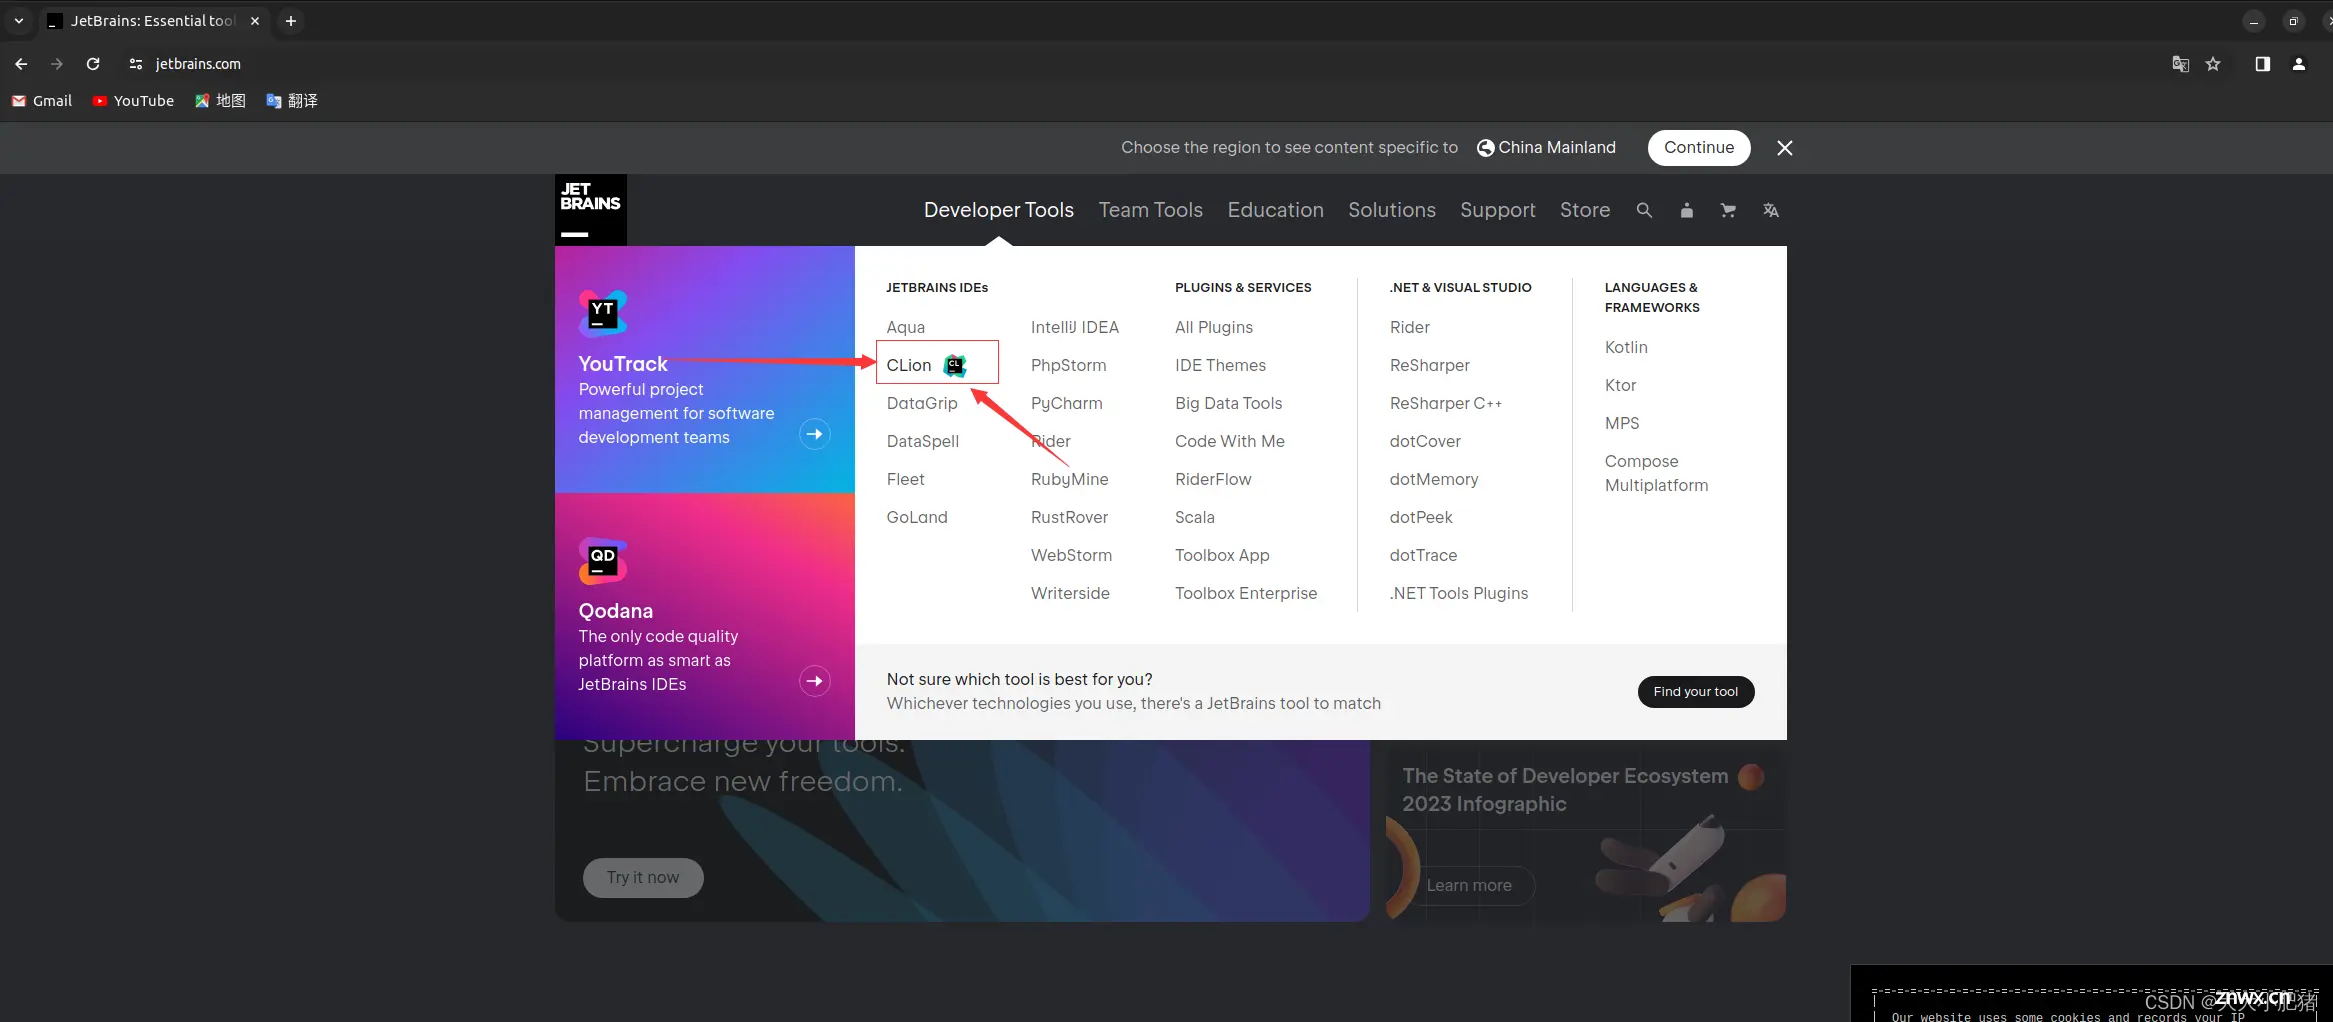2333x1022 pixels.
Task: Click the CLion product icon
Action: [955, 365]
